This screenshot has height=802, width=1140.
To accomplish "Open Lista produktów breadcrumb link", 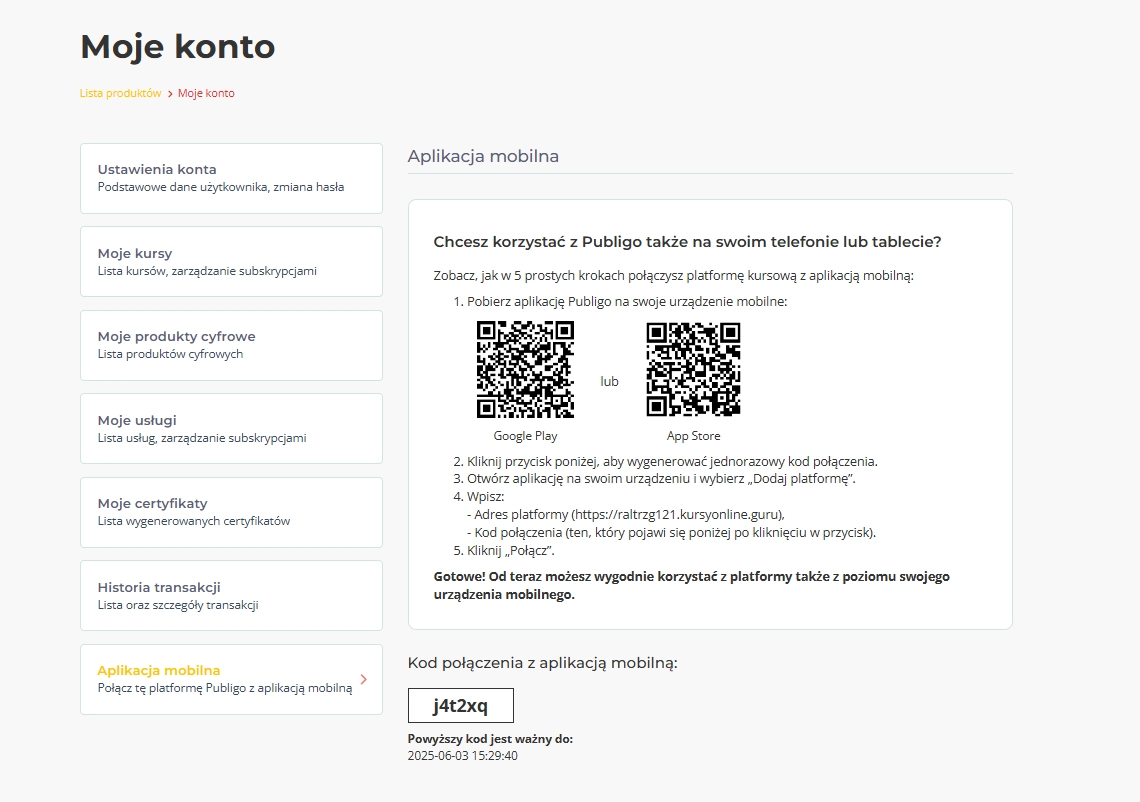I will coord(121,93).
